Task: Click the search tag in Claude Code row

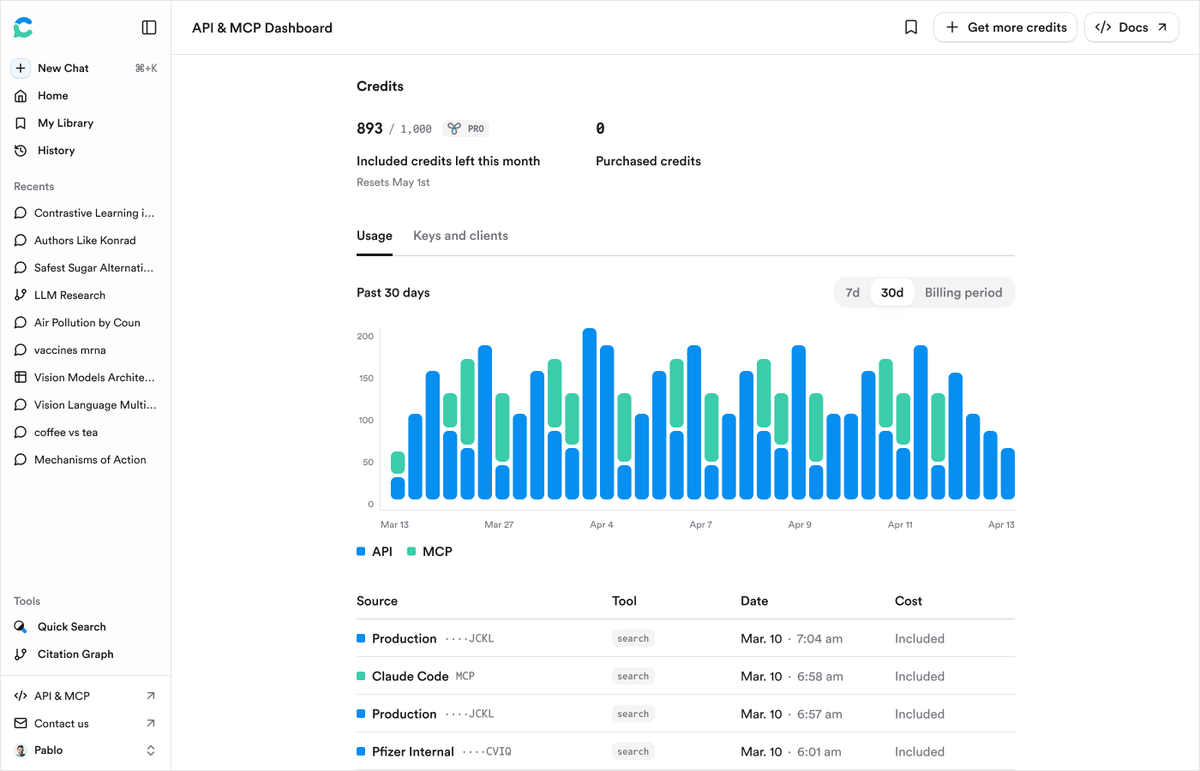Action: point(633,677)
